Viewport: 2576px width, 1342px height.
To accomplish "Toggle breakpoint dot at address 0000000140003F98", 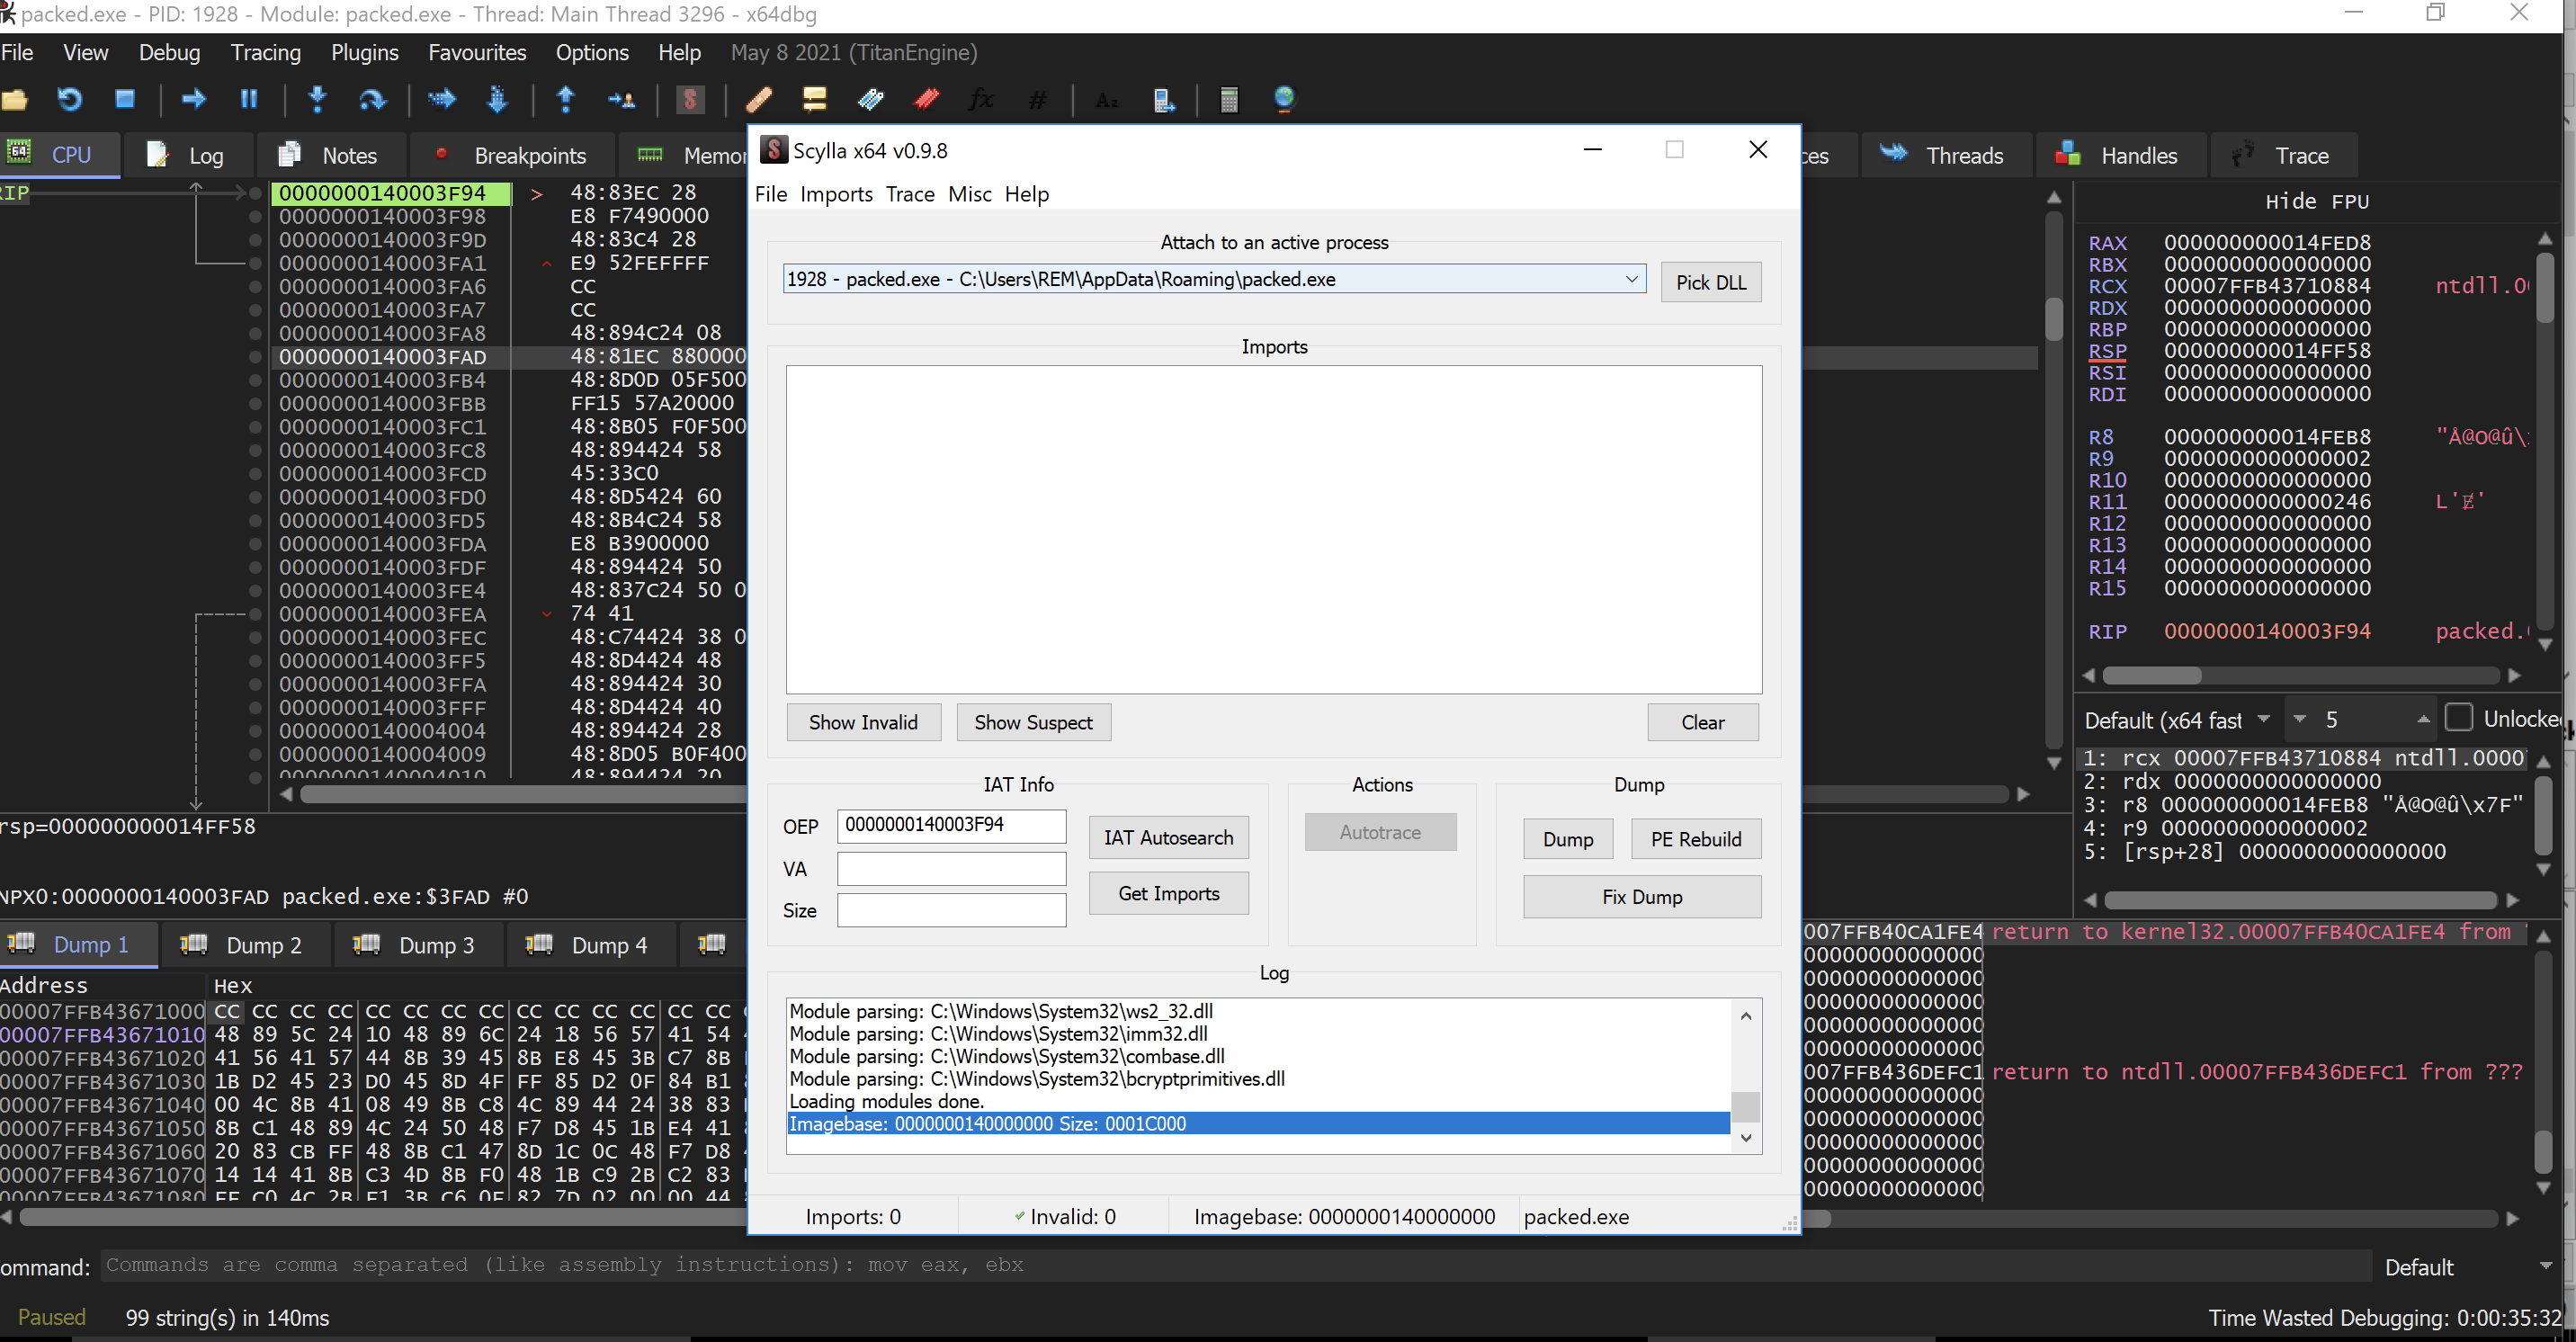I will tap(255, 217).
